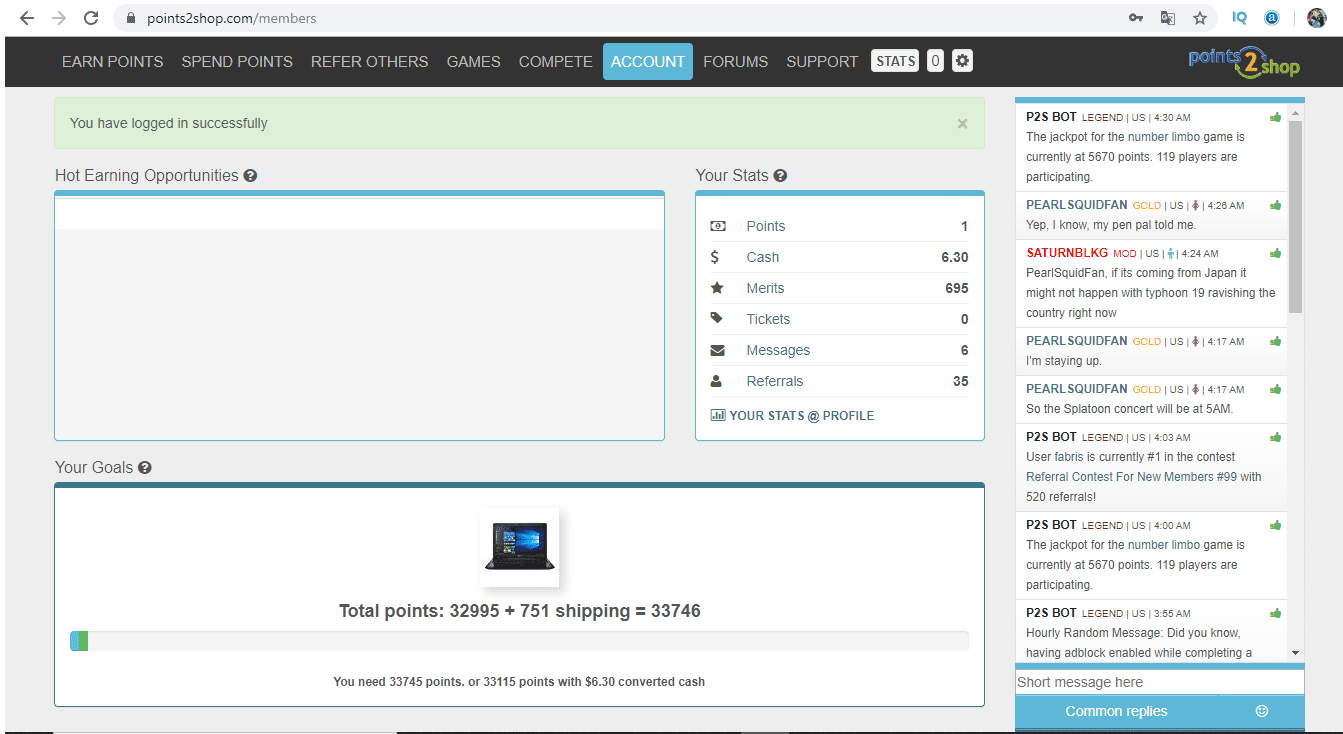Open the GAMES menu
Screen dimensions: 1343x734
tap(473, 61)
